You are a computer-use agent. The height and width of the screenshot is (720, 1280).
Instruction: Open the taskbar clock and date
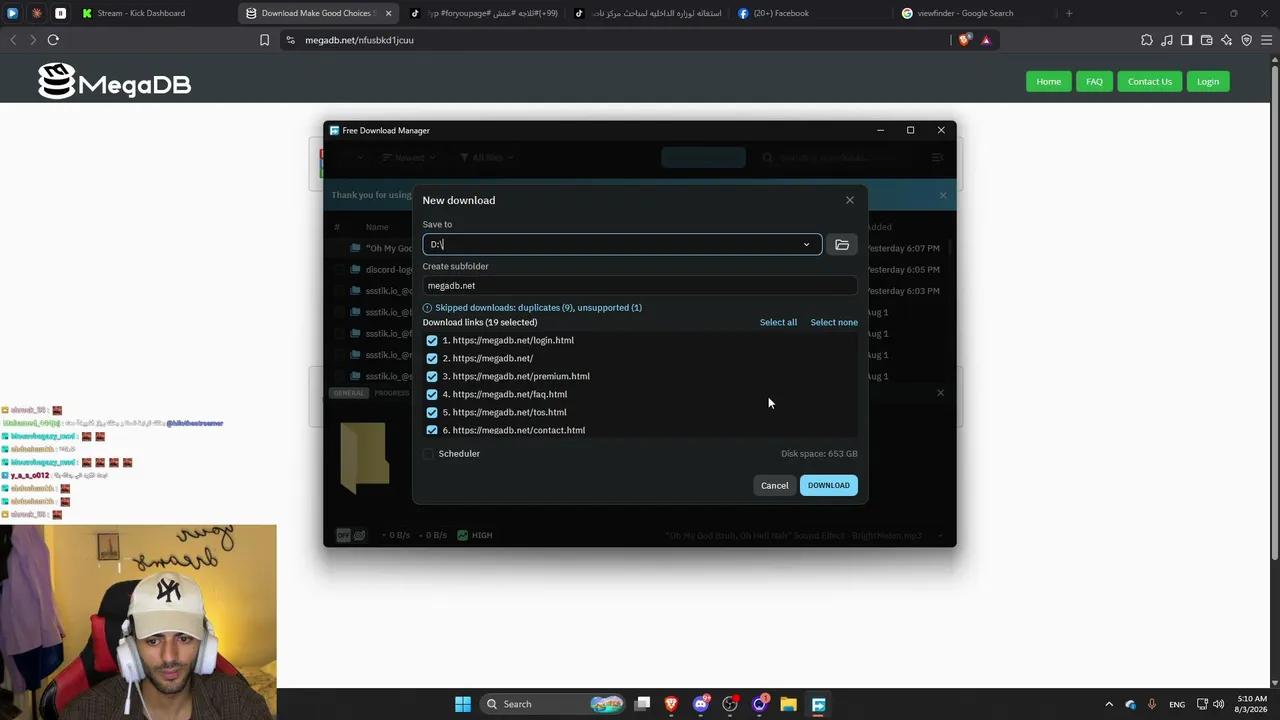click(x=1251, y=704)
